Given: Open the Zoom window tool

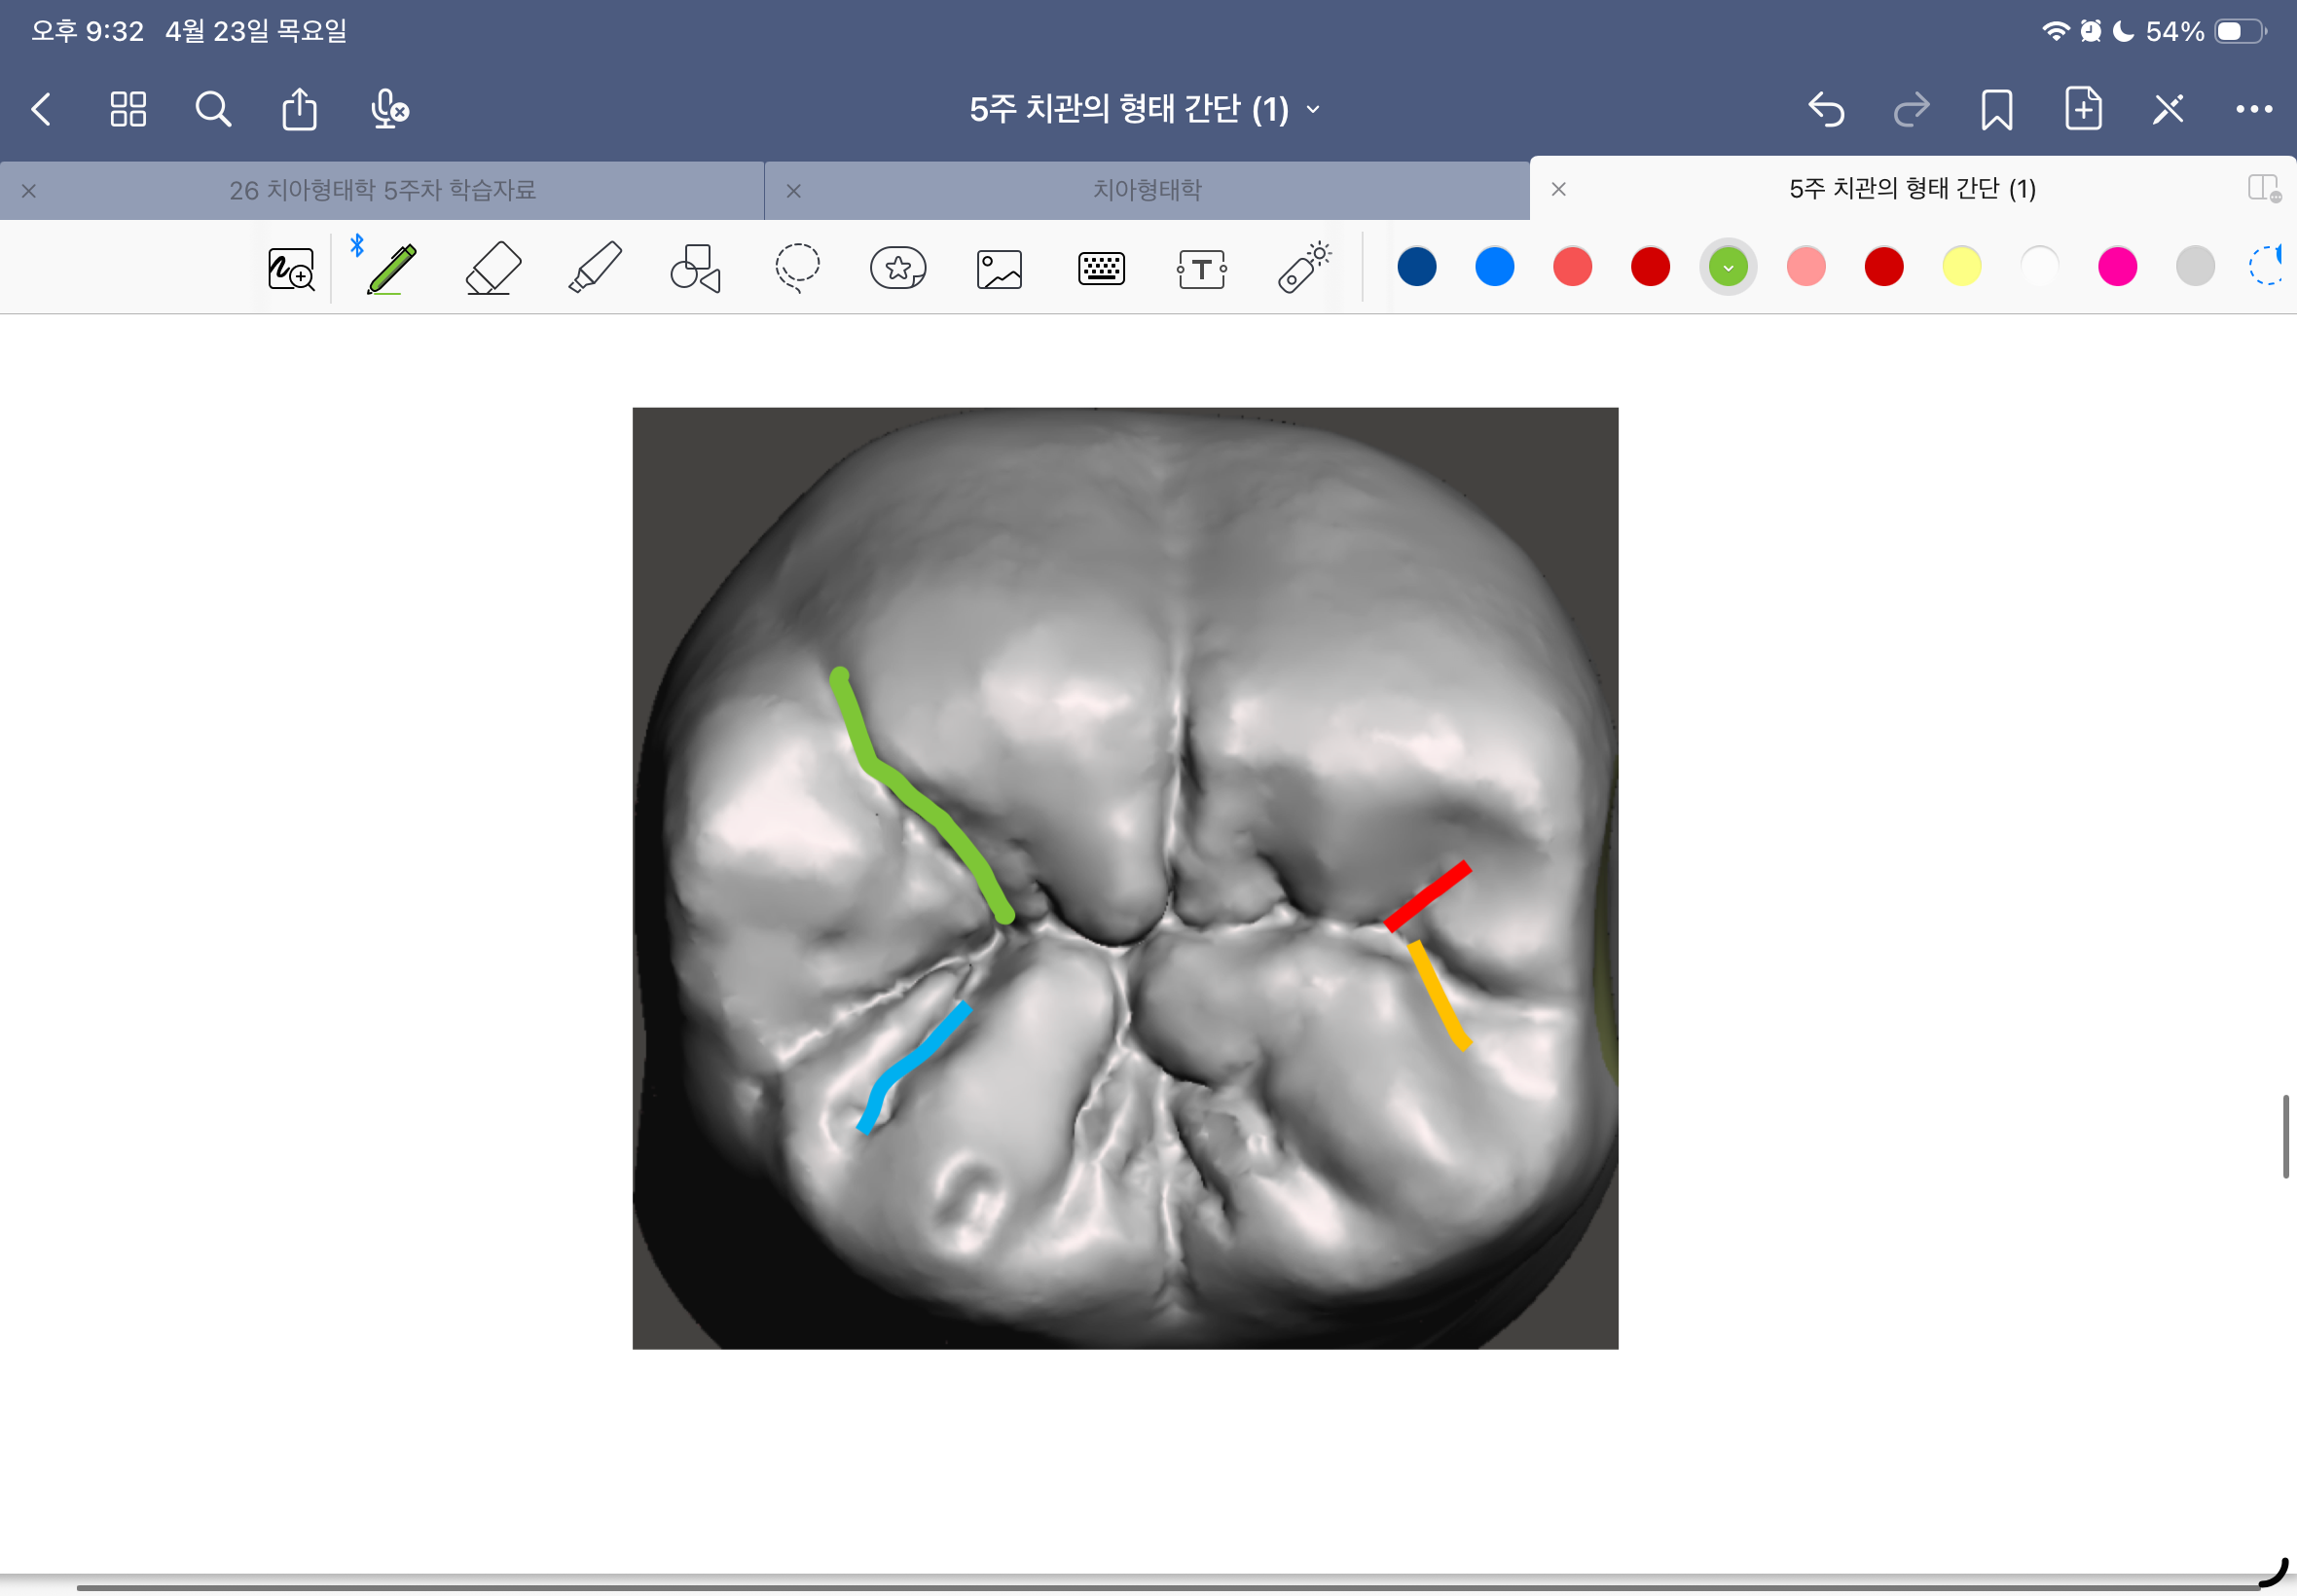Looking at the screenshot, I should (291, 269).
